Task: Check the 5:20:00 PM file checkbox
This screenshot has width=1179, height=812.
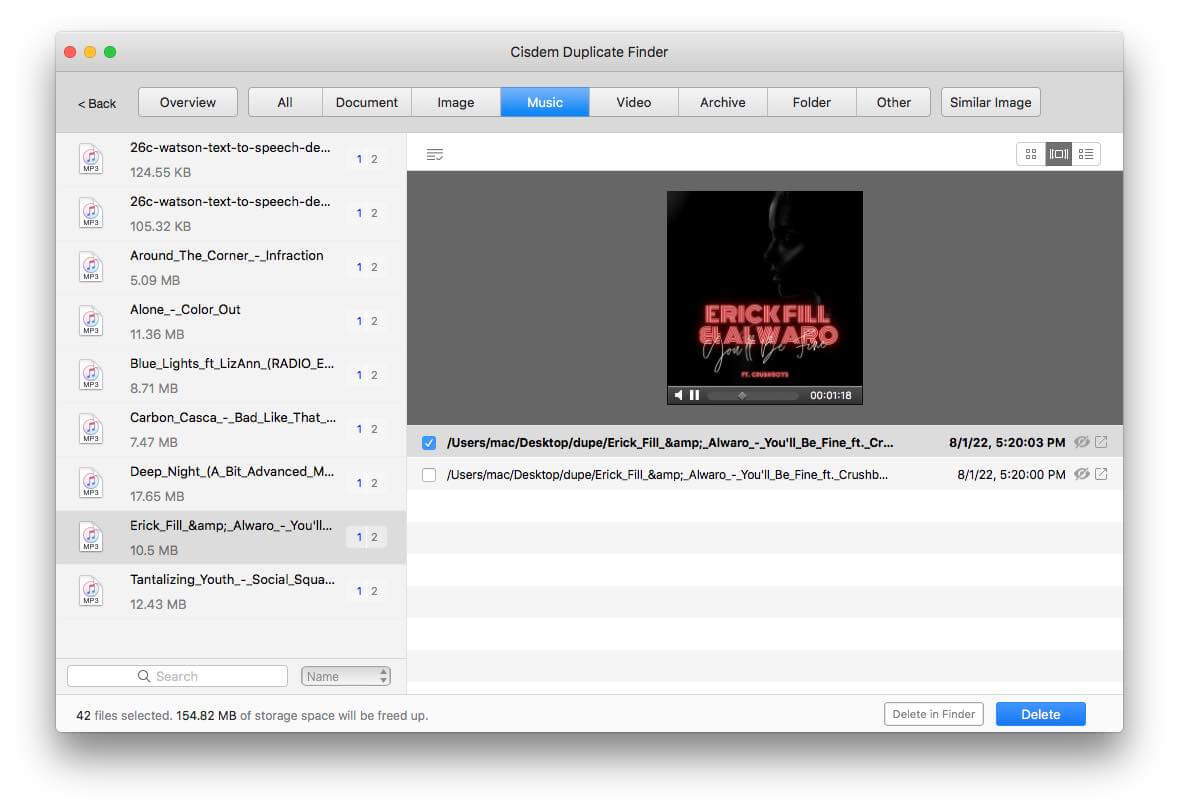Action: coord(429,475)
